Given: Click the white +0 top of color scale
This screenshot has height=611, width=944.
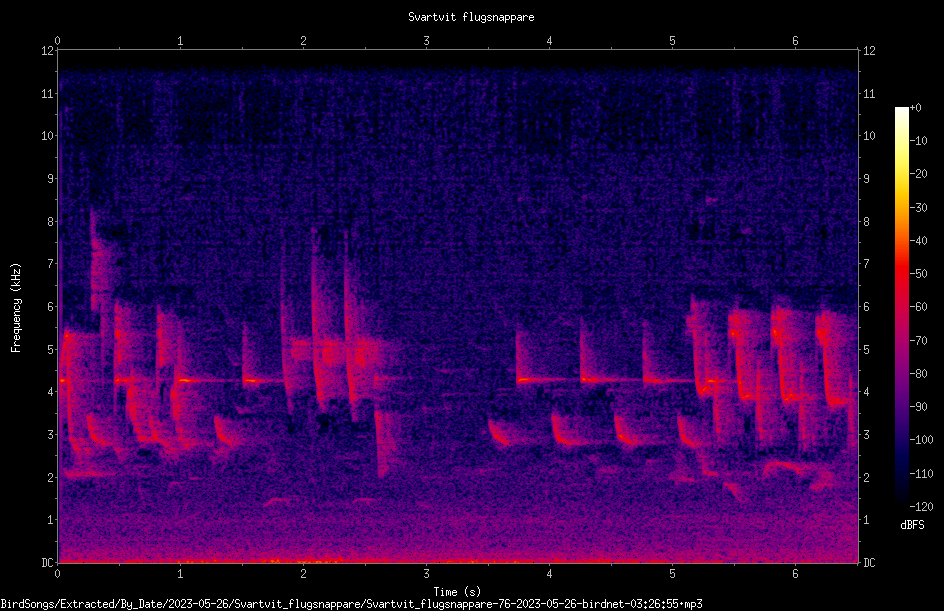Looking at the screenshot, I should (x=901, y=109).
